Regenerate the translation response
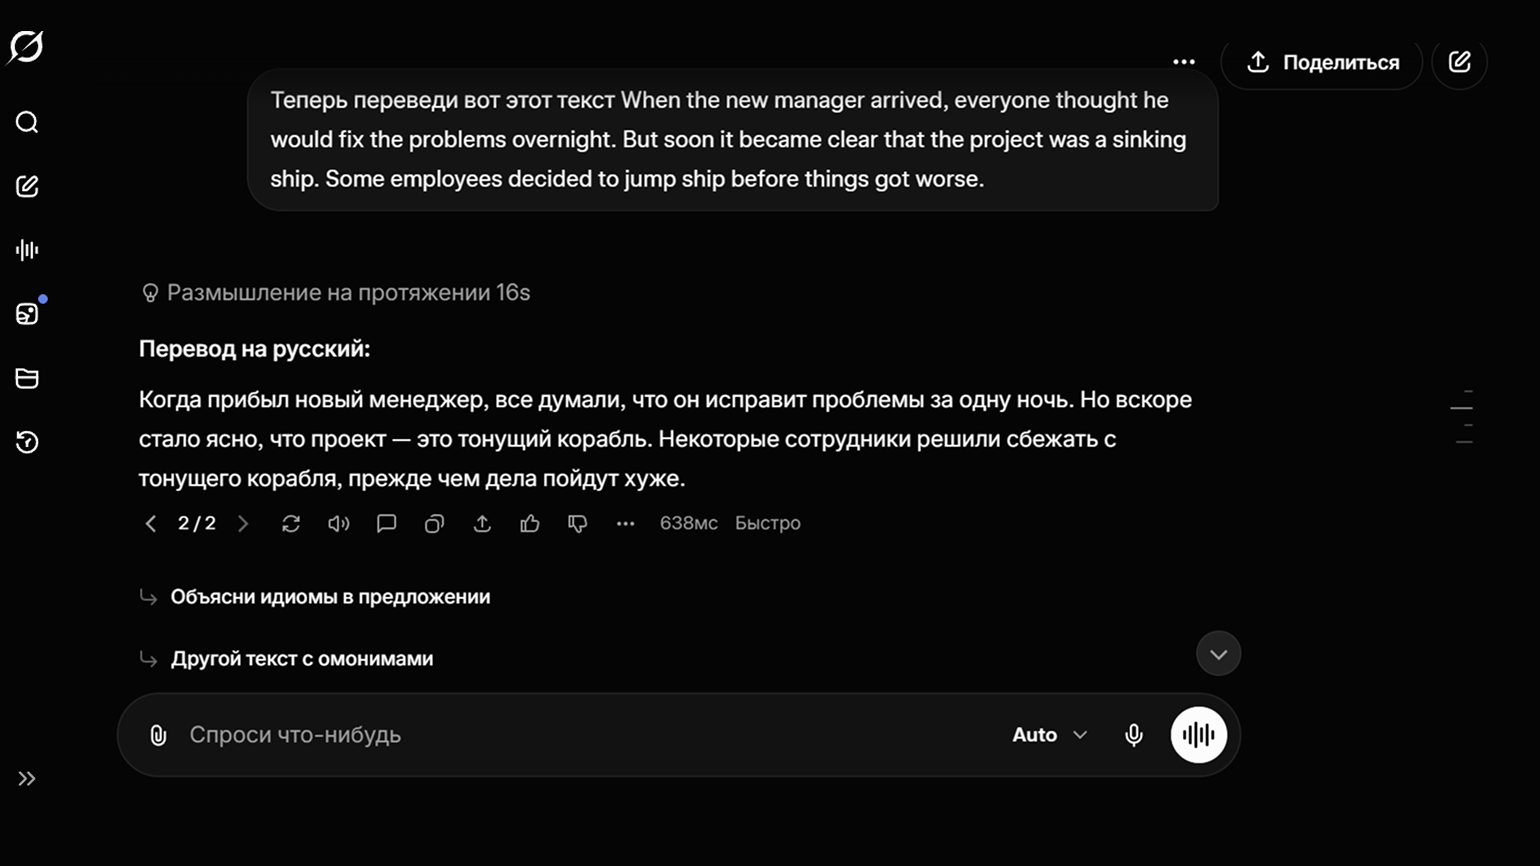Image resolution: width=1540 pixels, height=866 pixels. point(291,523)
